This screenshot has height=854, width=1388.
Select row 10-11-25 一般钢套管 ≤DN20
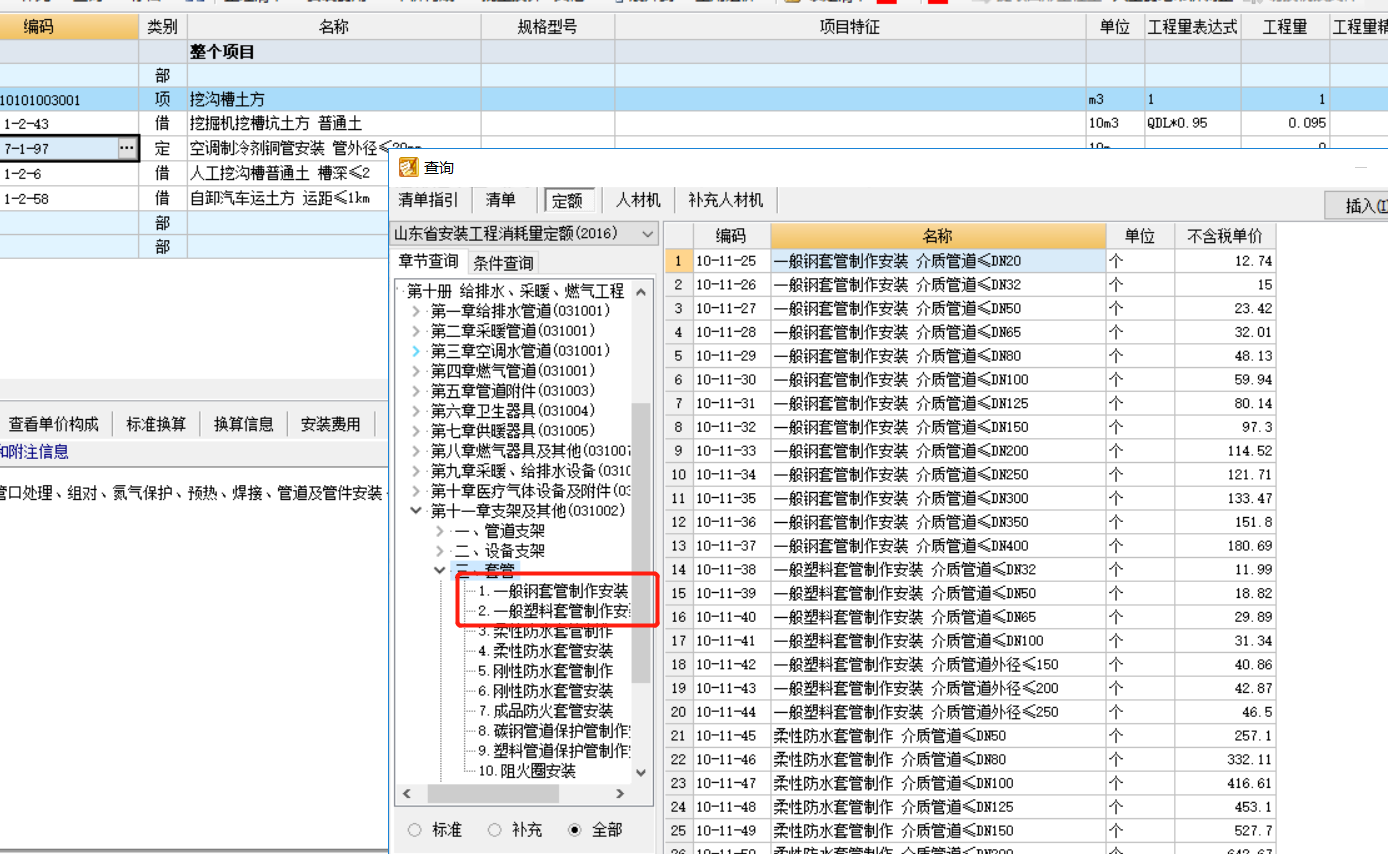point(970,261)
